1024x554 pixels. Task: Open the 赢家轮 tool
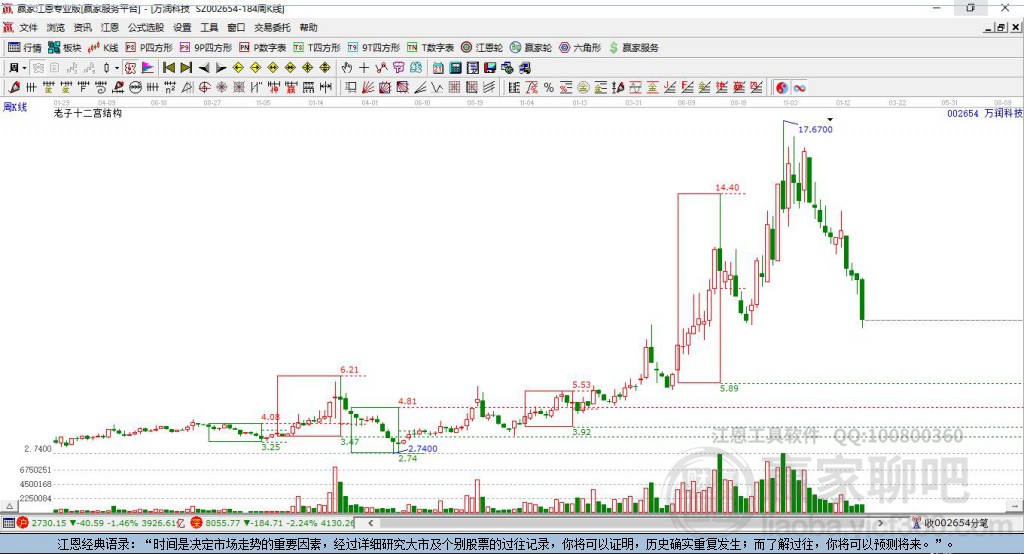click(531, 48)
